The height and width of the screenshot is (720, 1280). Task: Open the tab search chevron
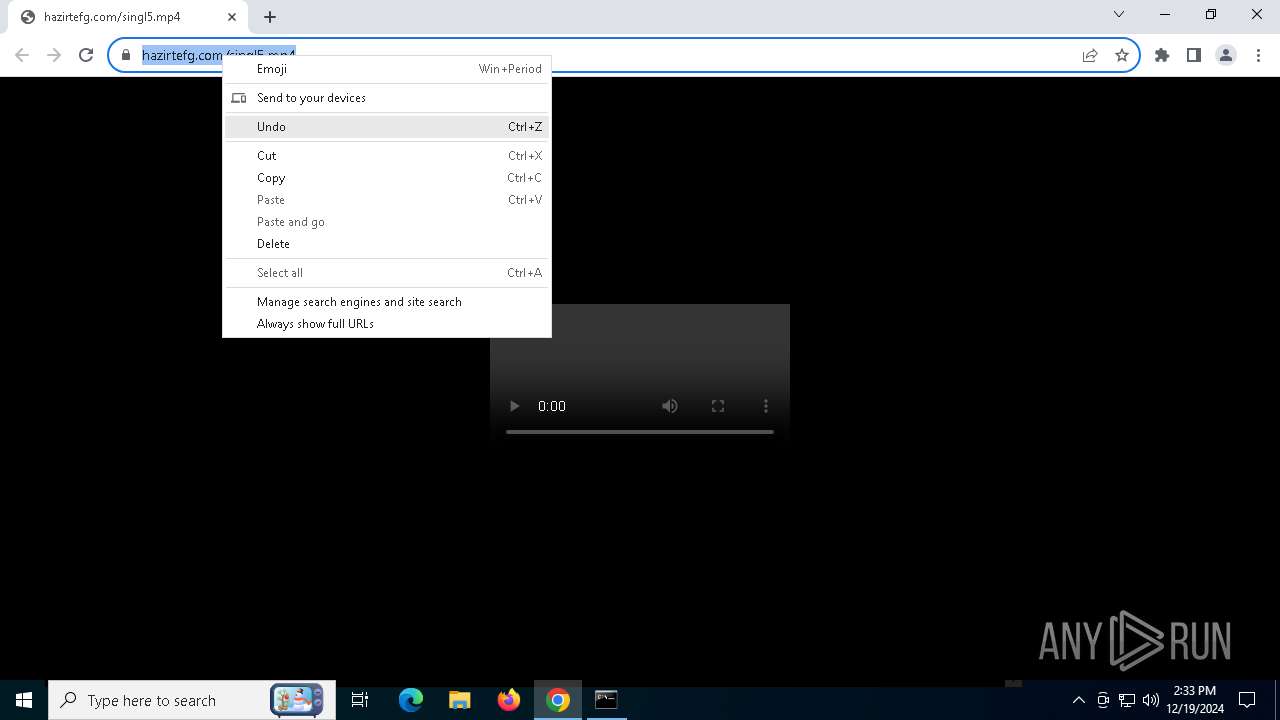point(1119,14)
